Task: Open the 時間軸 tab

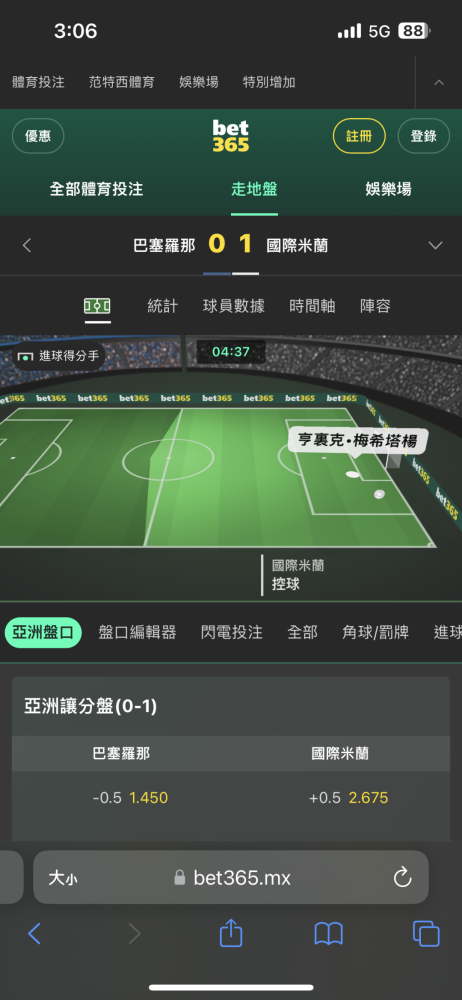Action: (x=312, y=306)
